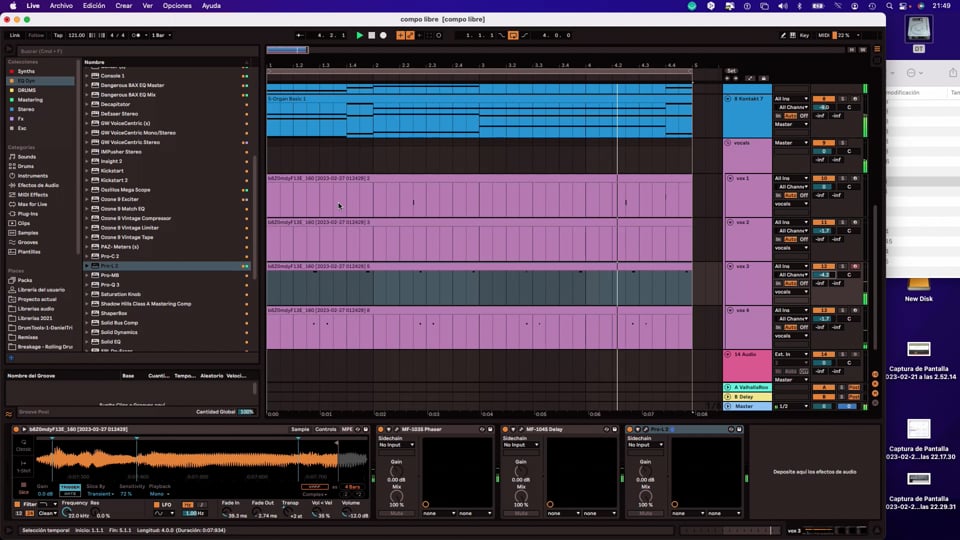Open the Opciones menu
This screenshot has width=960, height=540.
(177, 6)
